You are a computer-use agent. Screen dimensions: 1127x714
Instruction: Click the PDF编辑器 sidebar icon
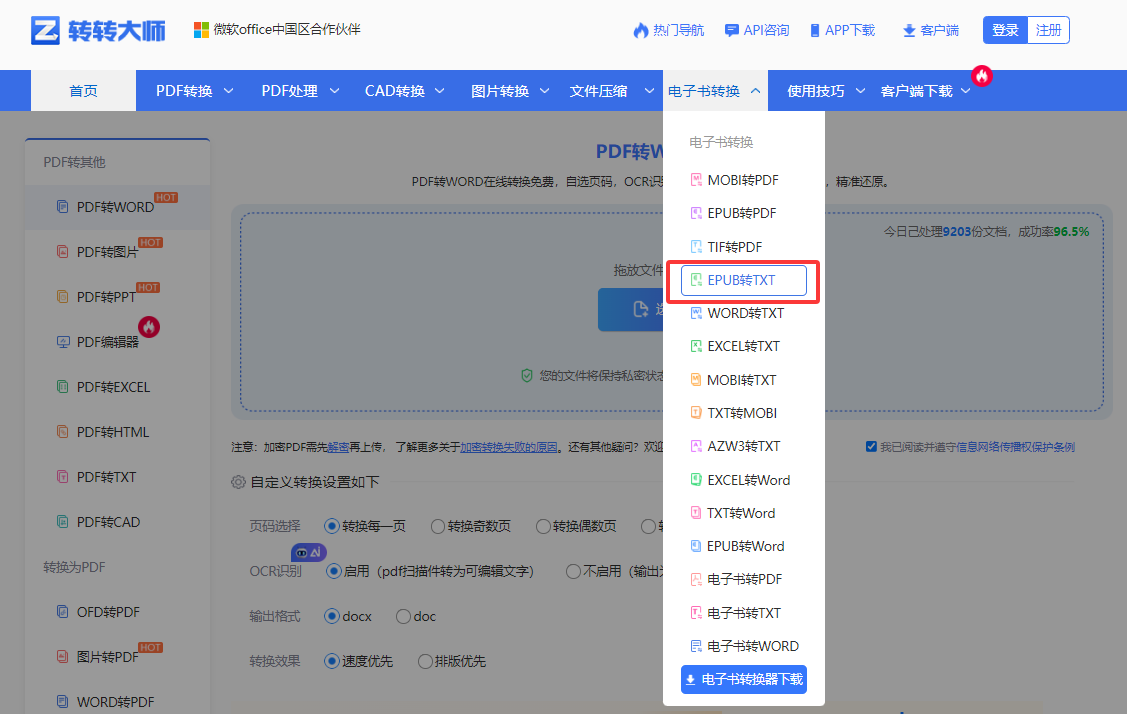click(63, 342)
